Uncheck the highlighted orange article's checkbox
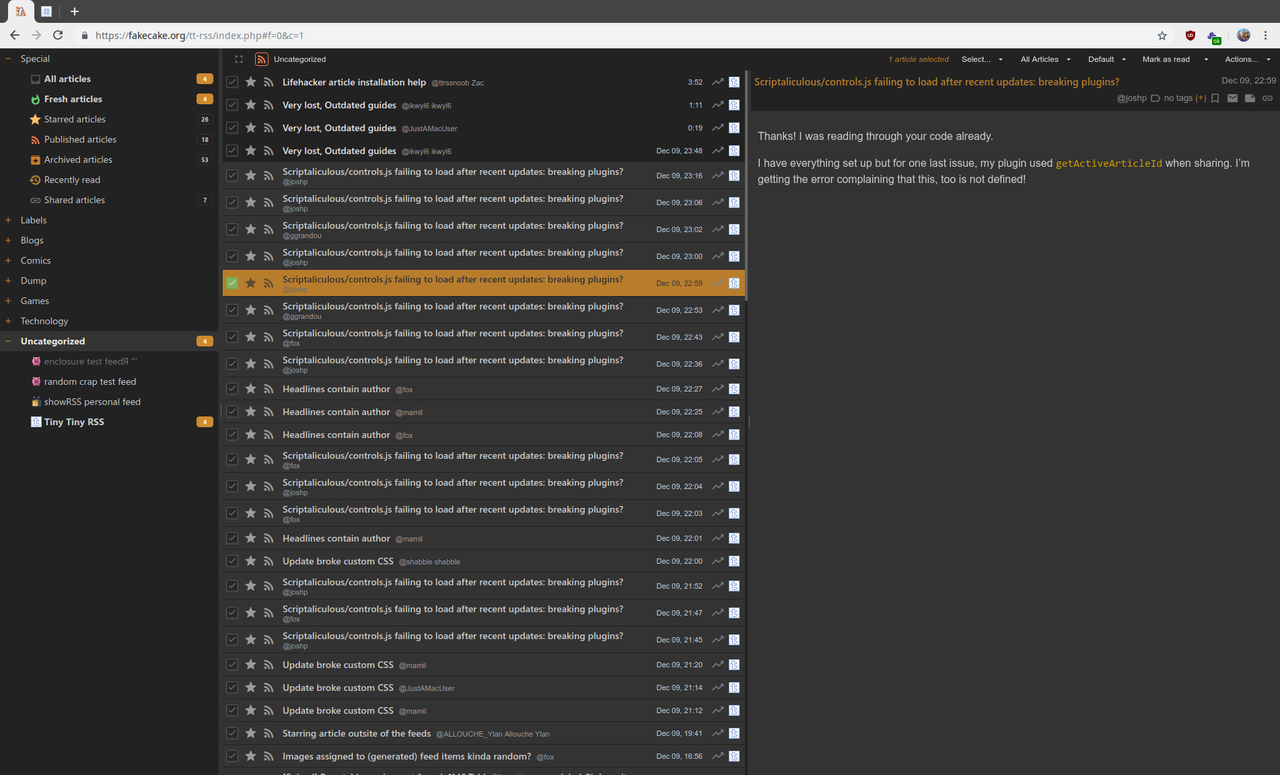This screenshot has height=775, width=1280. coord(232,283)
